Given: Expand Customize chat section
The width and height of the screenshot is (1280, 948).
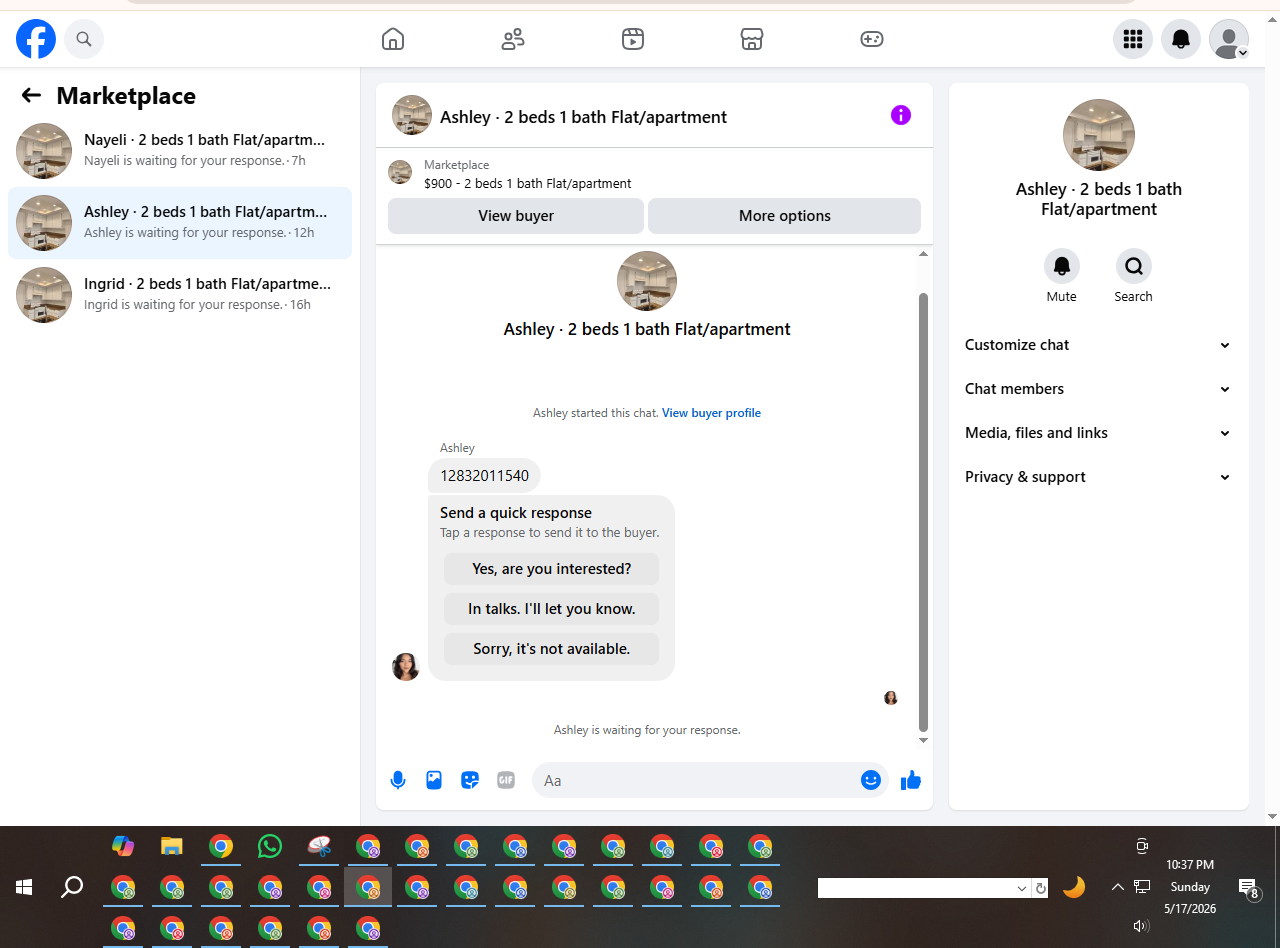Looking at the screenshot, I should pos(1098,345).
